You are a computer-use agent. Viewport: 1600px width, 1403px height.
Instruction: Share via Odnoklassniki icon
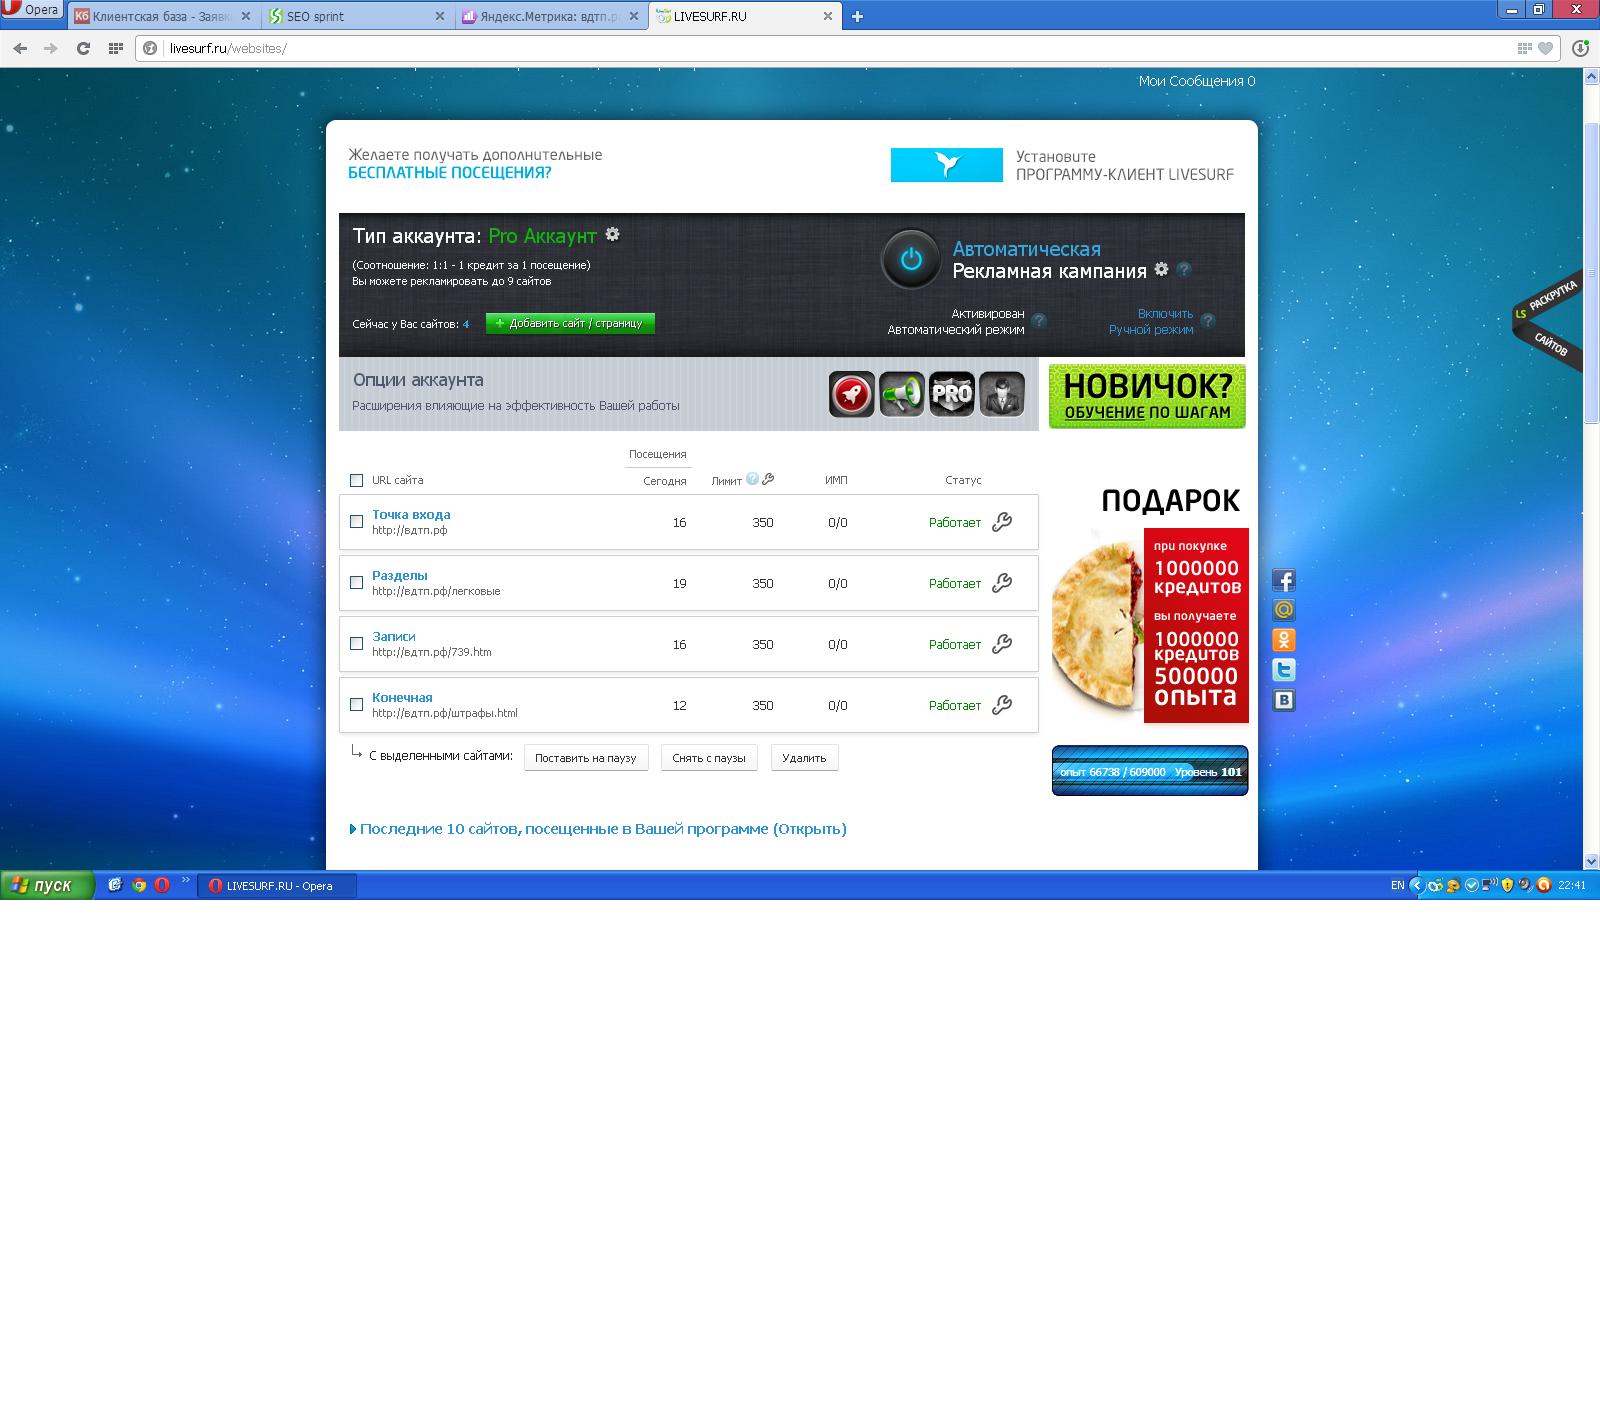click(x=1284, y=640)
